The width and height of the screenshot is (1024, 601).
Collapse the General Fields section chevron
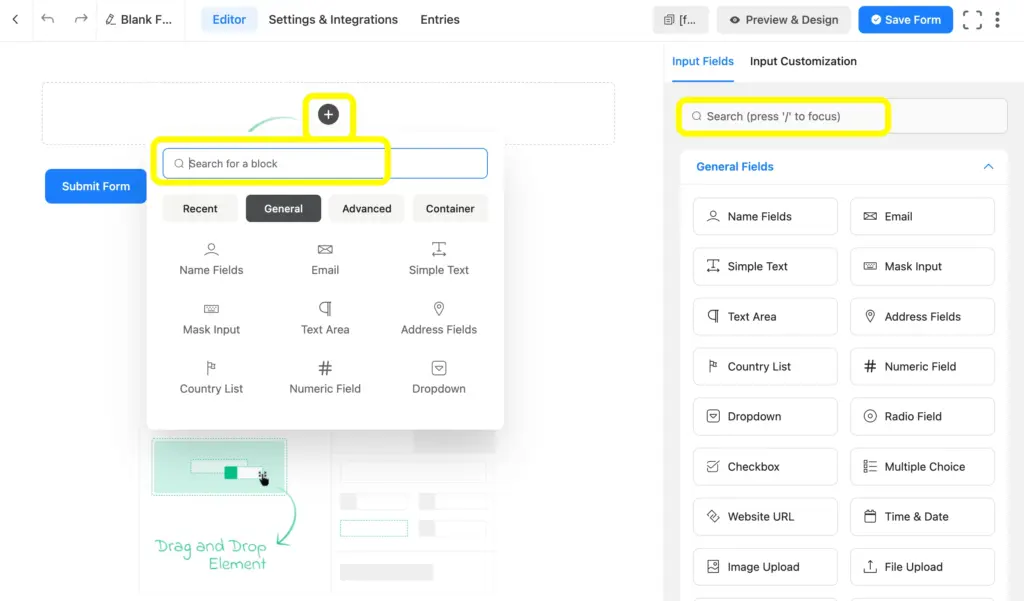point(988,166)
